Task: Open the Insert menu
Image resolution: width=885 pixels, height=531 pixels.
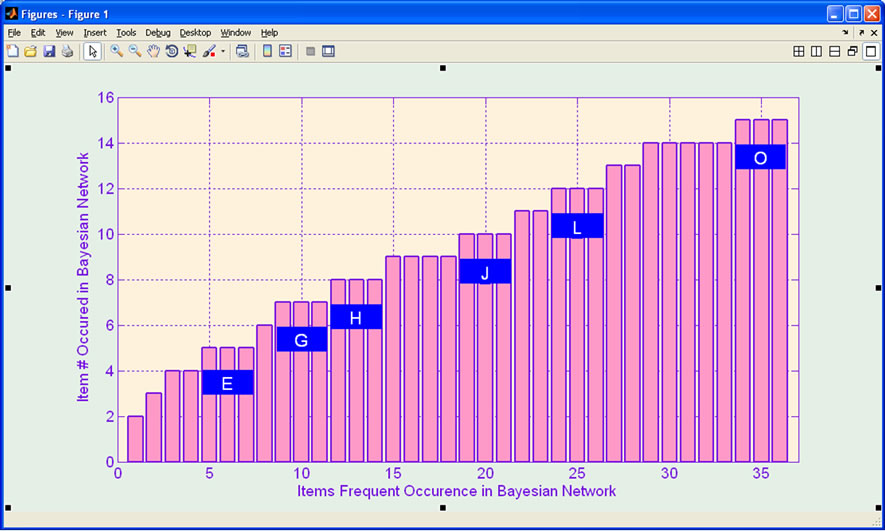Action: point(95,33)
